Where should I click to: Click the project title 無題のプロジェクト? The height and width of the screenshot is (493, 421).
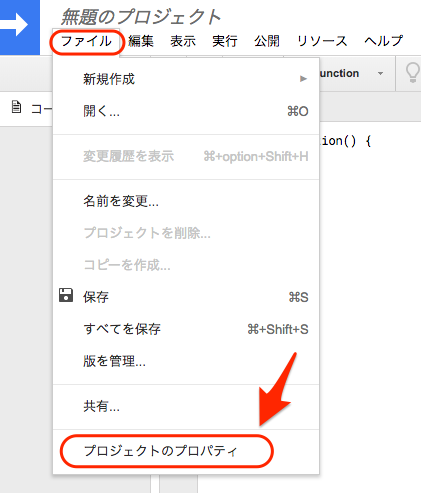coord(140,17)
